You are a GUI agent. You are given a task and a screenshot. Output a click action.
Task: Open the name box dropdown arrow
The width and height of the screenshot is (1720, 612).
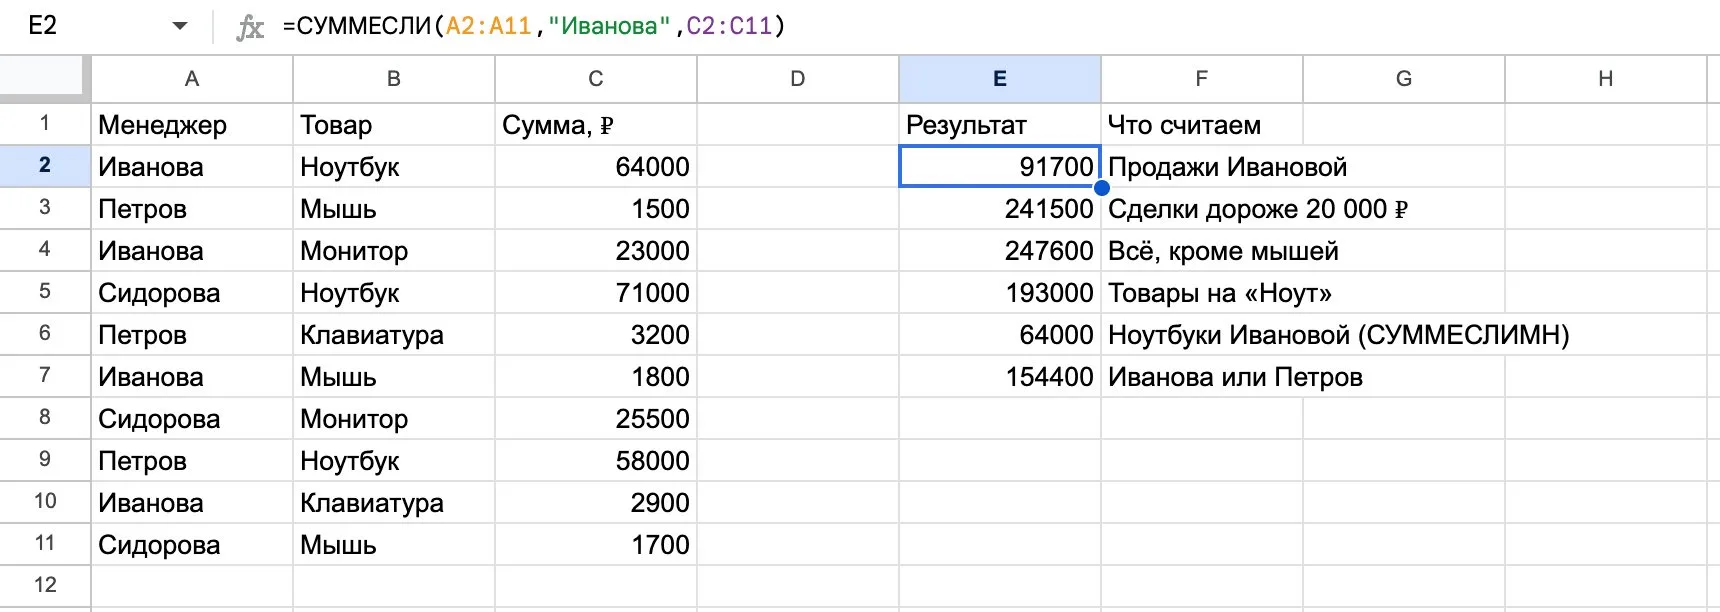[180, 26]
